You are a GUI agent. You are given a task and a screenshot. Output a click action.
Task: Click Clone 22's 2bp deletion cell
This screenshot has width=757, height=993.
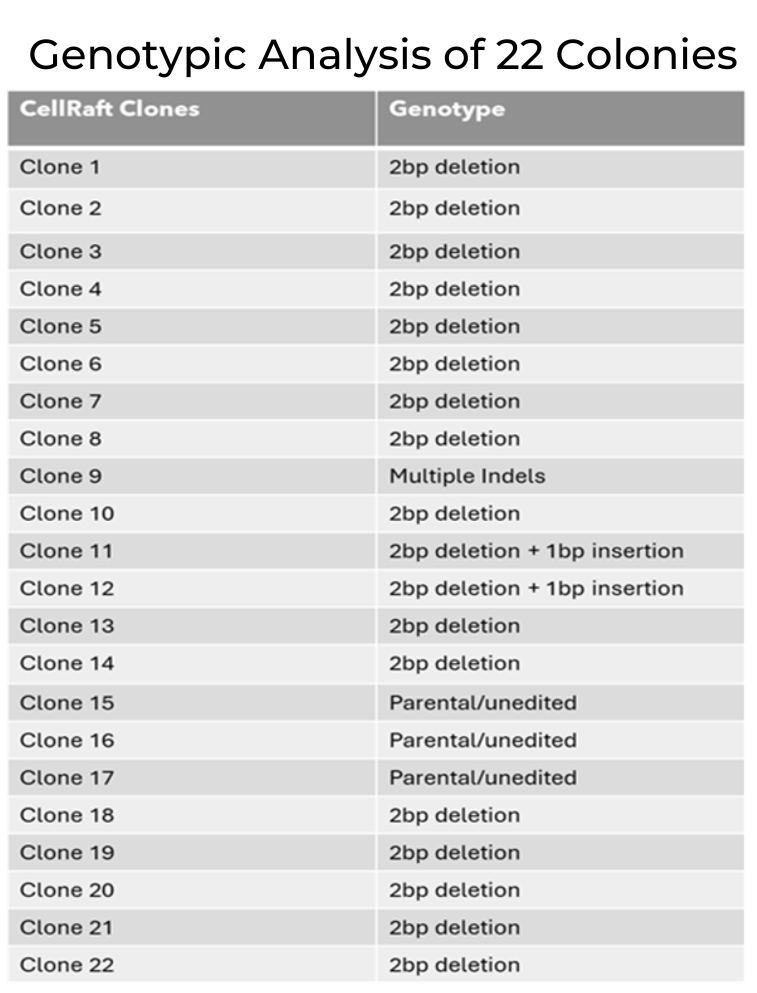560,965
